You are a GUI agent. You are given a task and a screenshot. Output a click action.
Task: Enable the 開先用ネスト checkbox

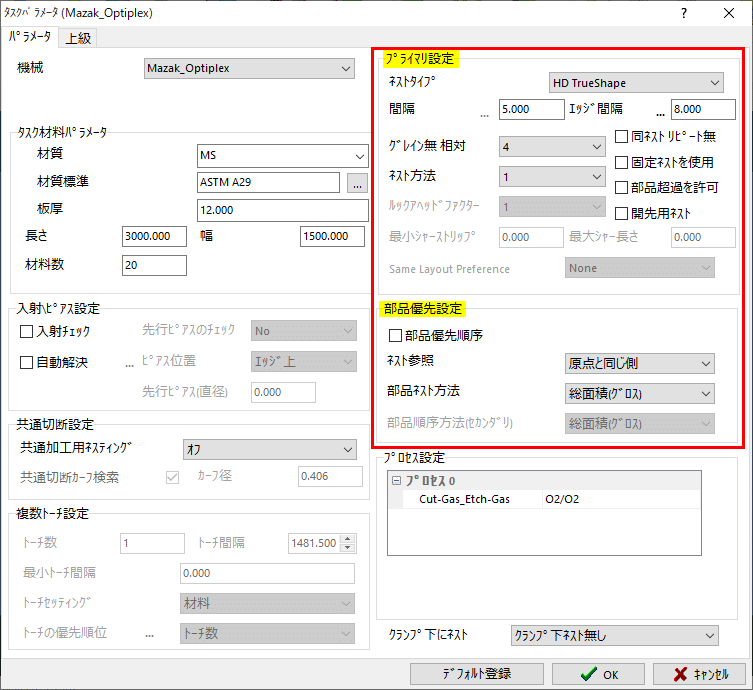[621, 213]
